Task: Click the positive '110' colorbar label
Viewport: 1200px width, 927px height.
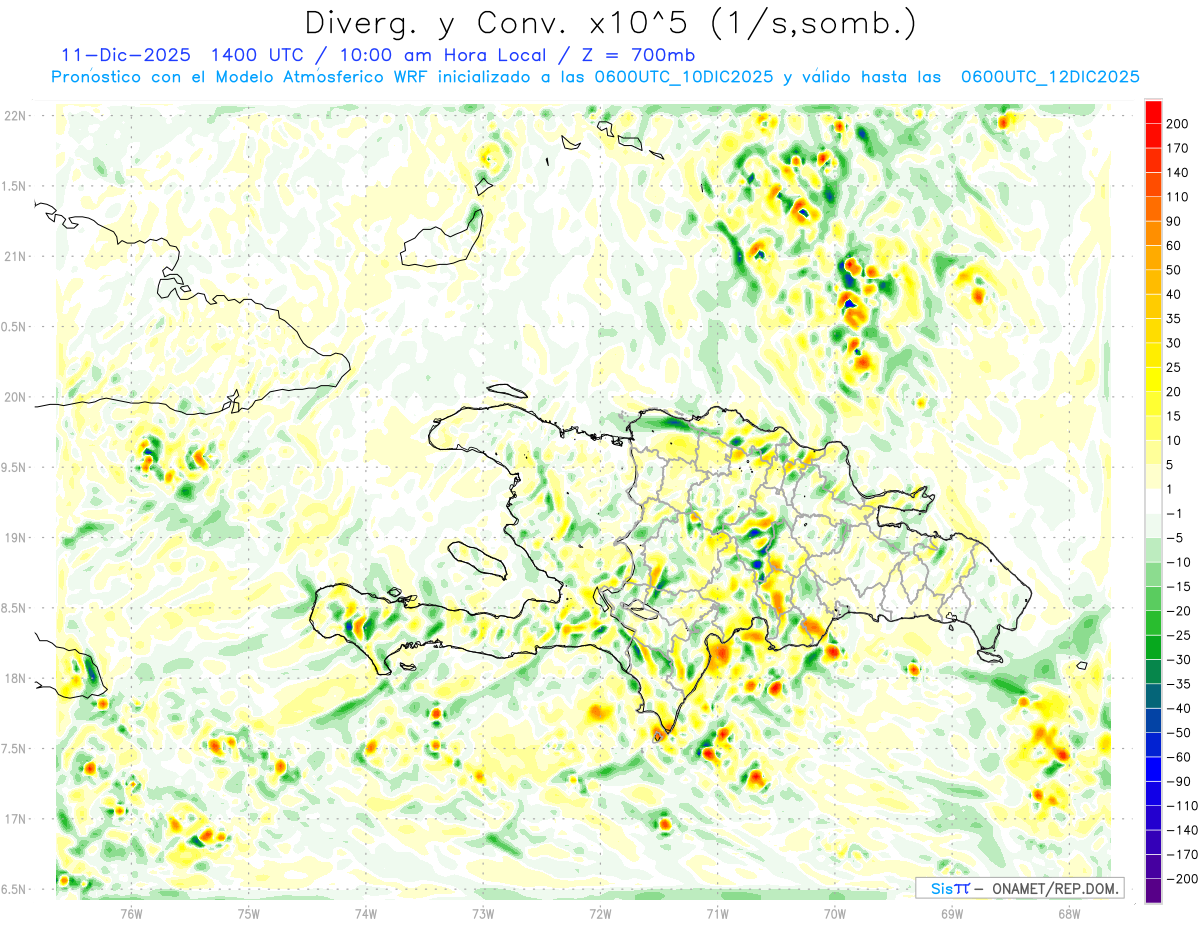Action: pos(1179,197)
